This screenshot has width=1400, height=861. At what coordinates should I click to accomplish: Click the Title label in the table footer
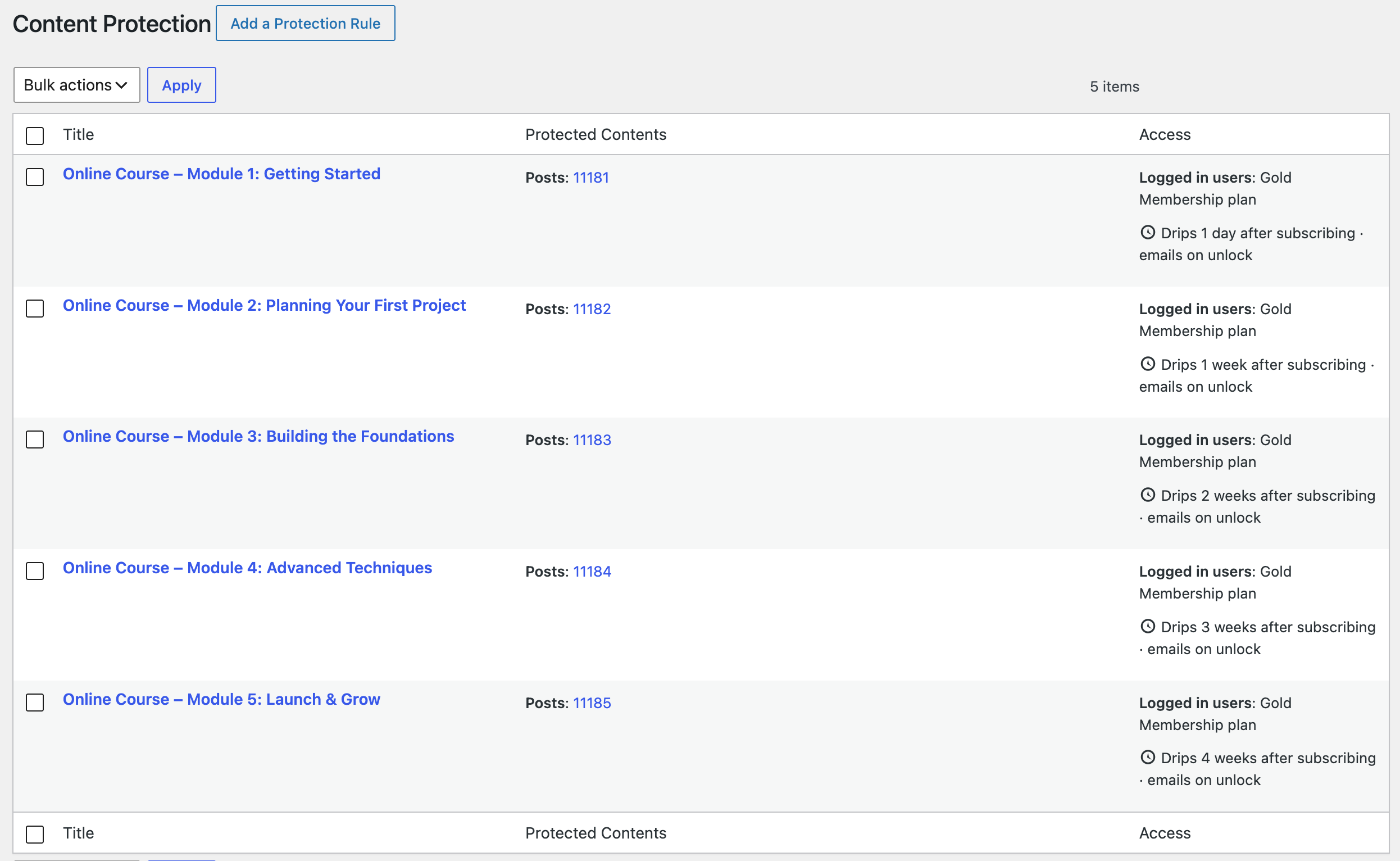[x=78, y=833]
